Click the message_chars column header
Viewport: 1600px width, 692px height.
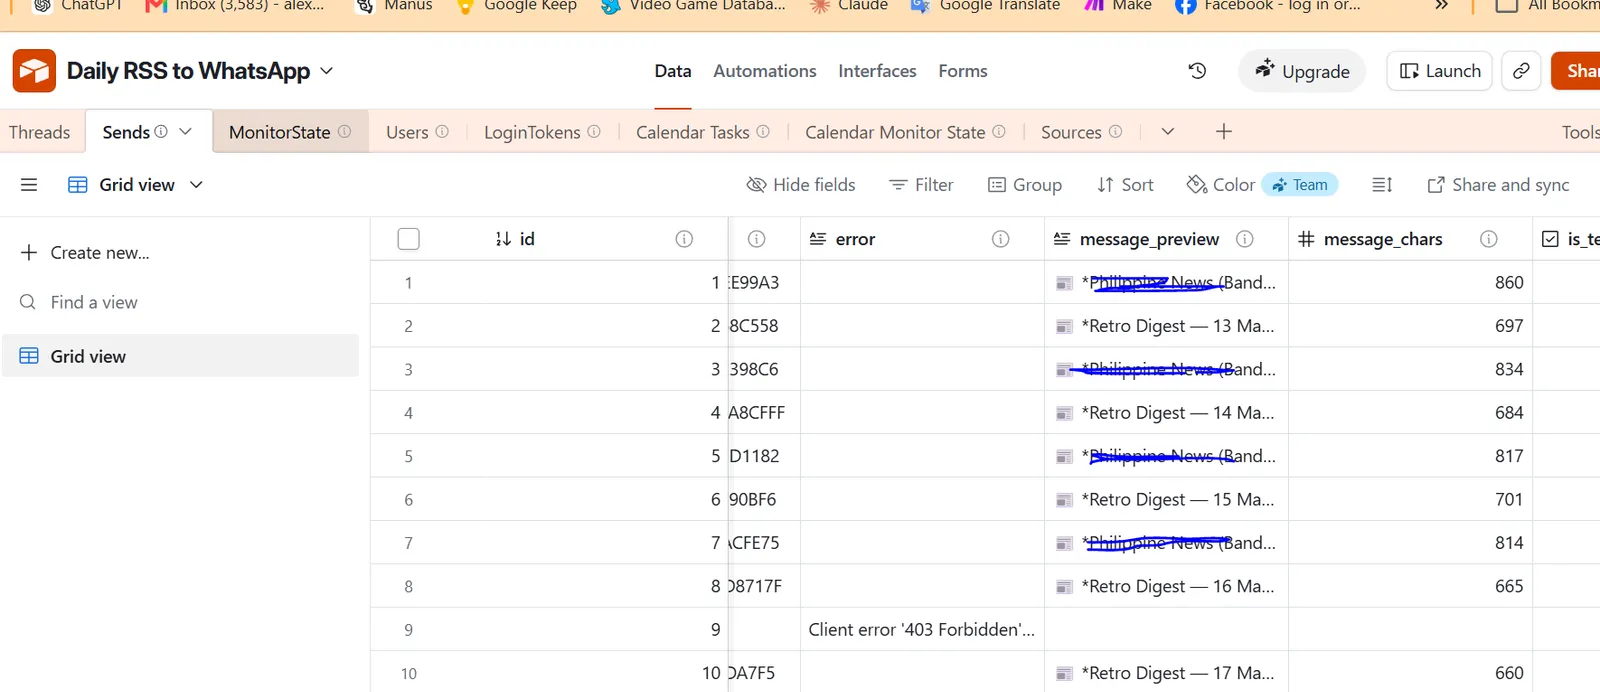1410,239
